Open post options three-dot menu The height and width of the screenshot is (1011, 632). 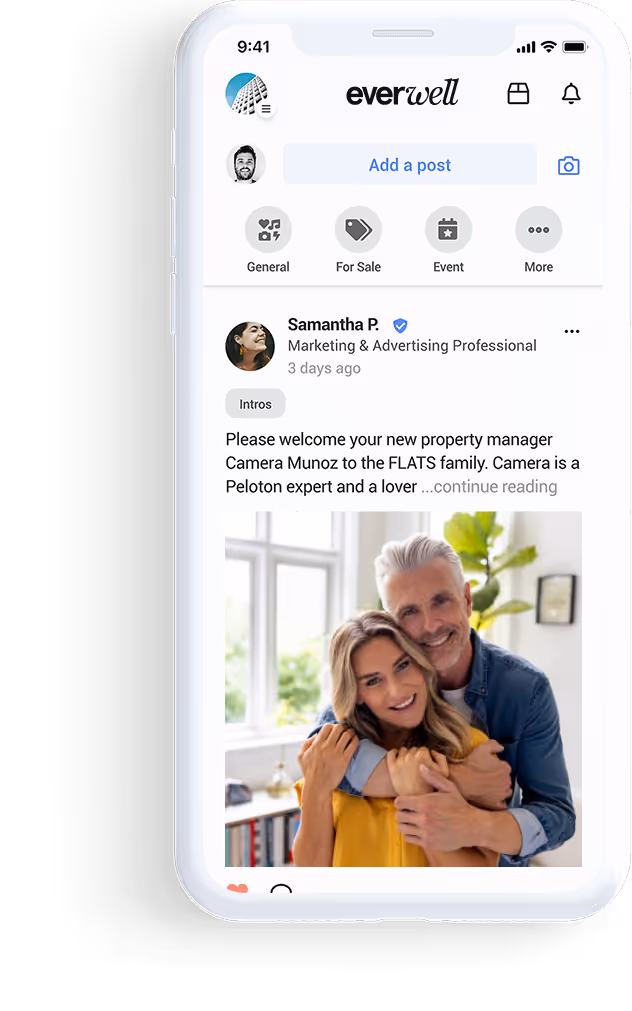click(571, 331)
